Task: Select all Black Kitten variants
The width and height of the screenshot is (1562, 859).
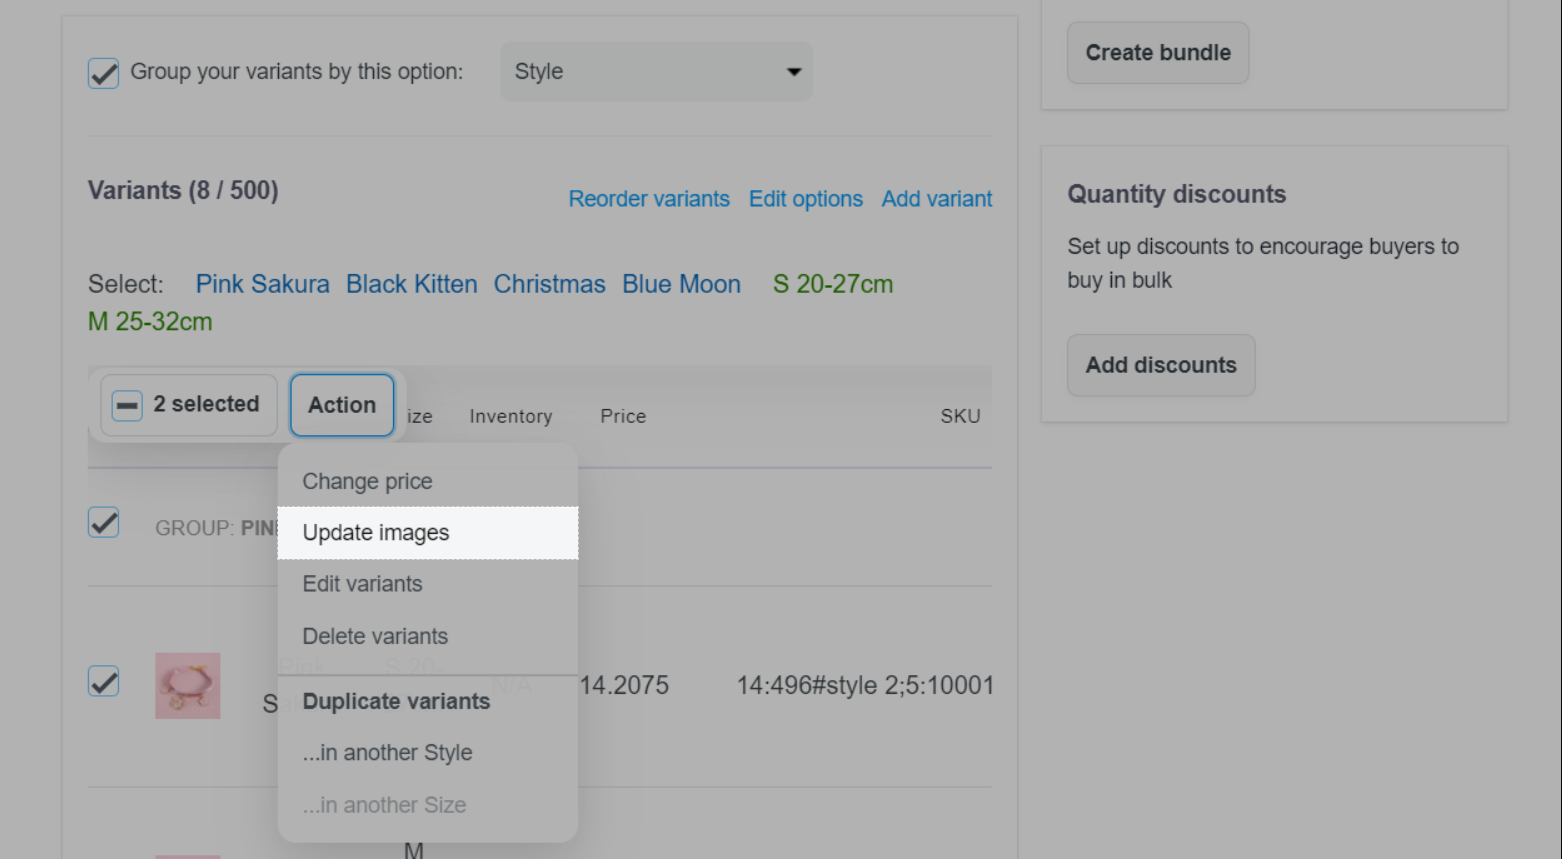Action: [x=412, y=284]
